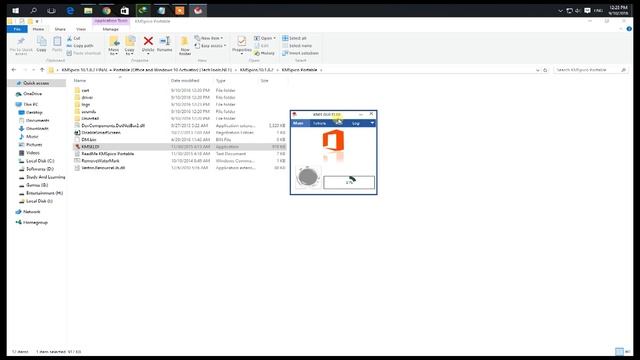Click Select all in ribbon
Image resolution: width=640 pixels, height=360 pixels.
[x=294, y=38]
